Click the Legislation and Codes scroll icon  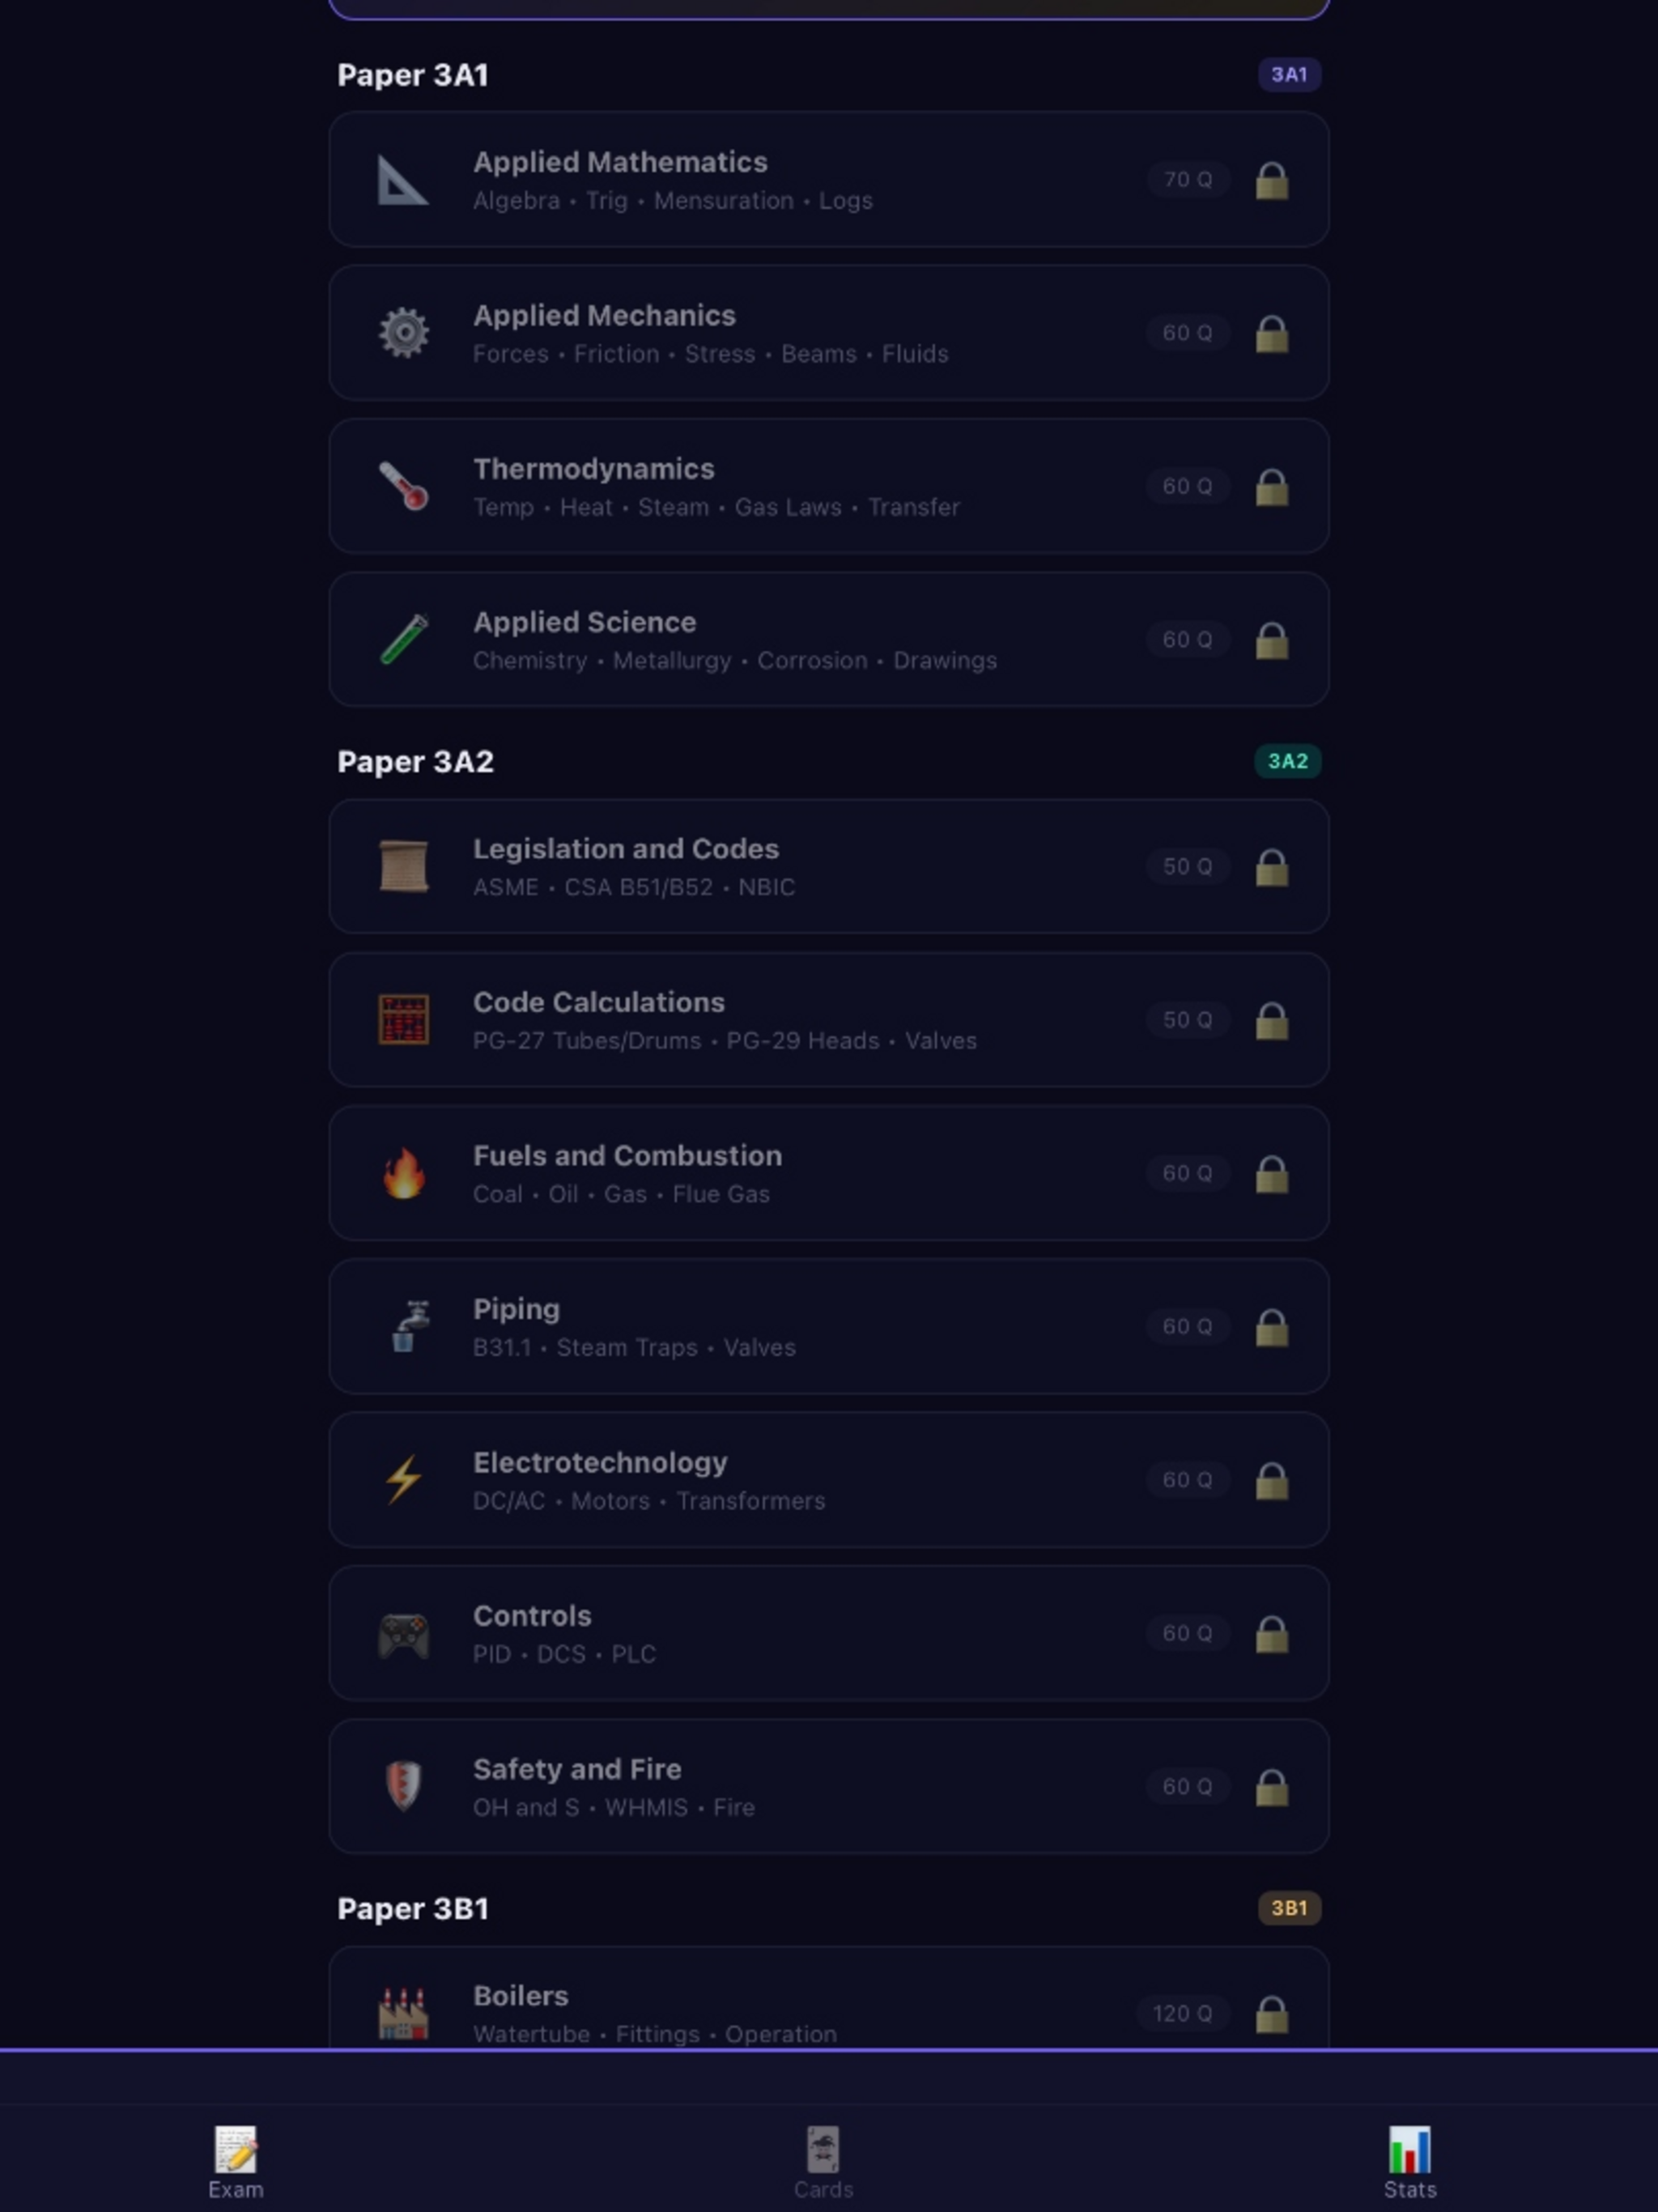(x=403, y=866)
